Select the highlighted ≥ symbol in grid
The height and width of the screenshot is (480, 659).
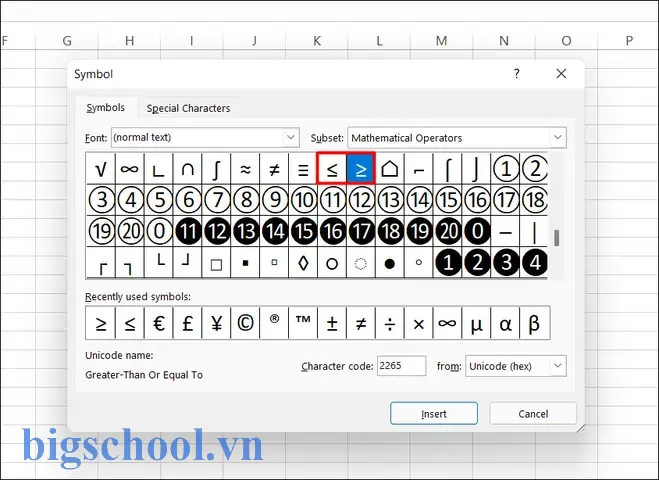361,169
